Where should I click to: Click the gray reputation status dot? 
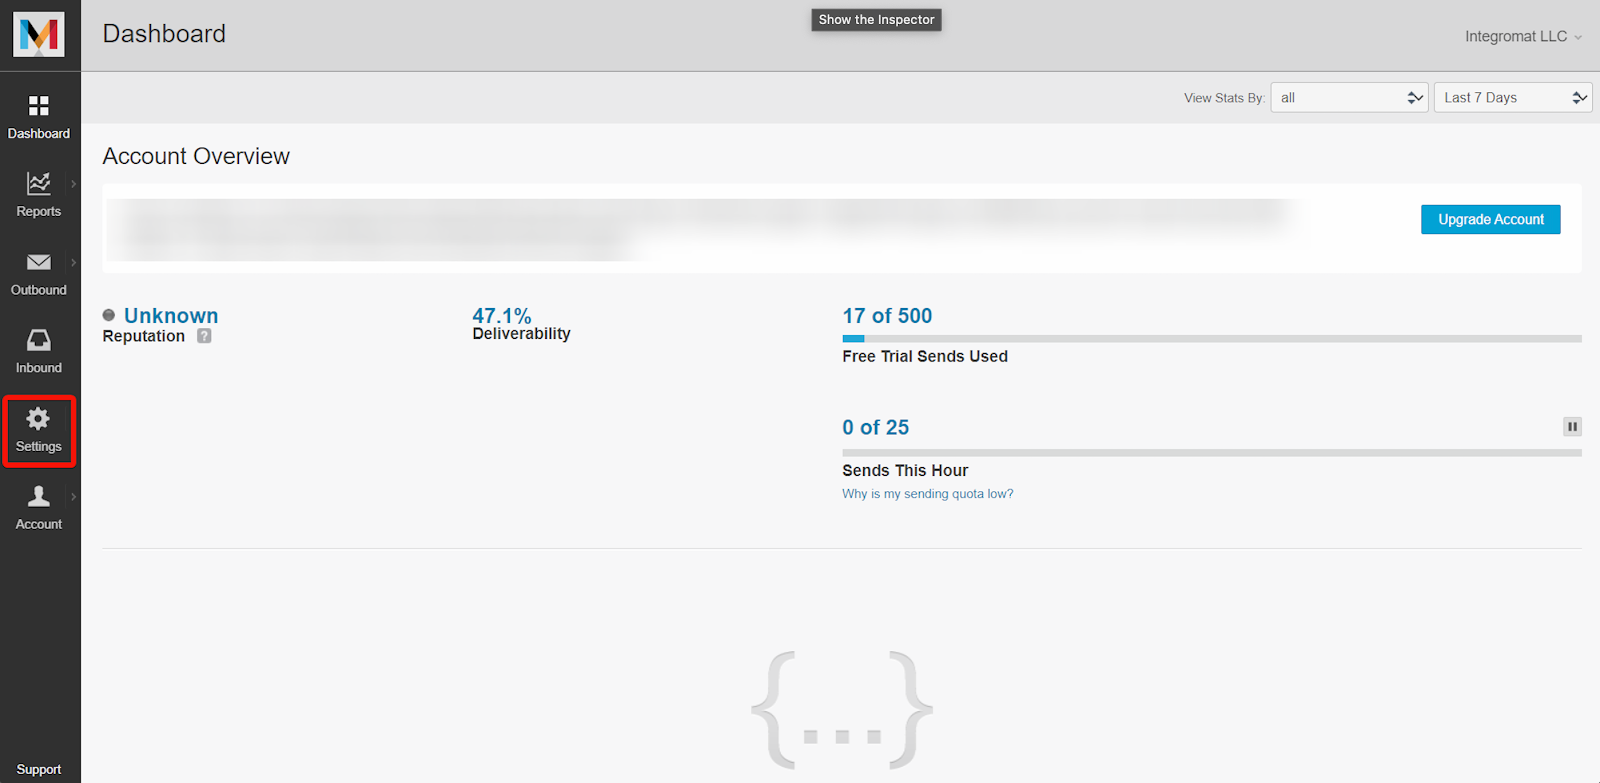point(109,315)
